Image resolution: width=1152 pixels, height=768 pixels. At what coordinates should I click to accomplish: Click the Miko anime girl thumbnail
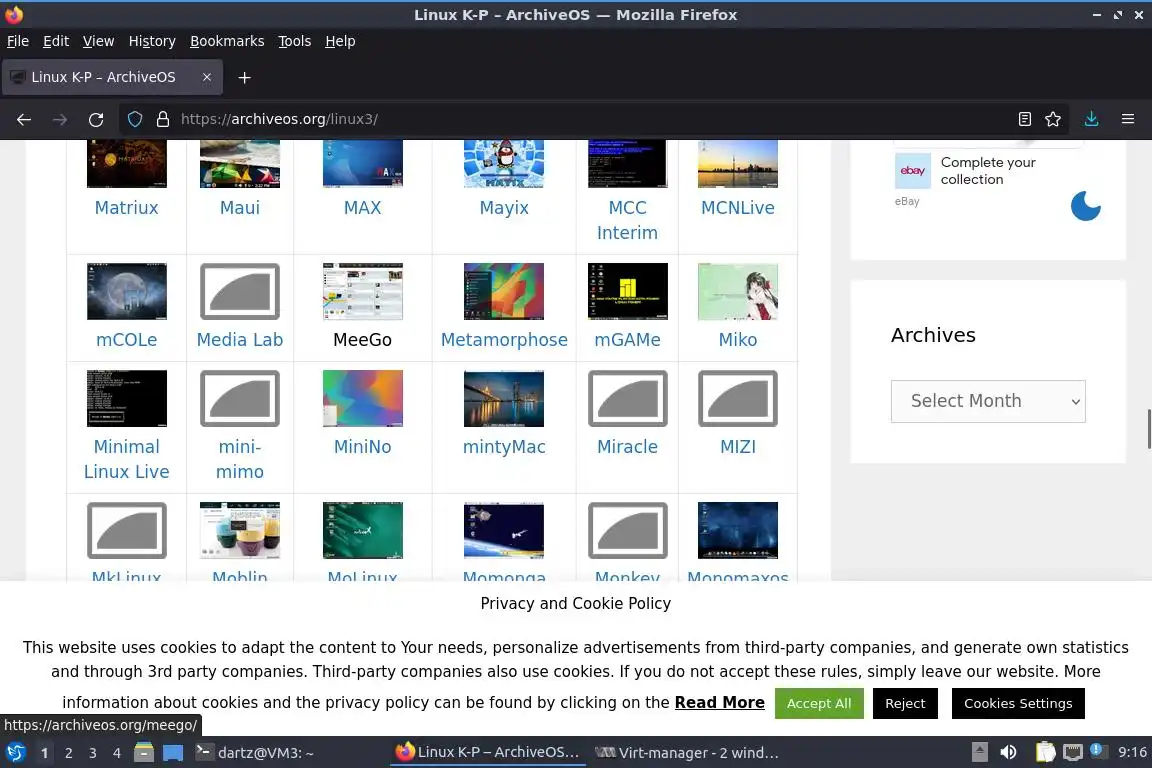[x=738, y=291]
